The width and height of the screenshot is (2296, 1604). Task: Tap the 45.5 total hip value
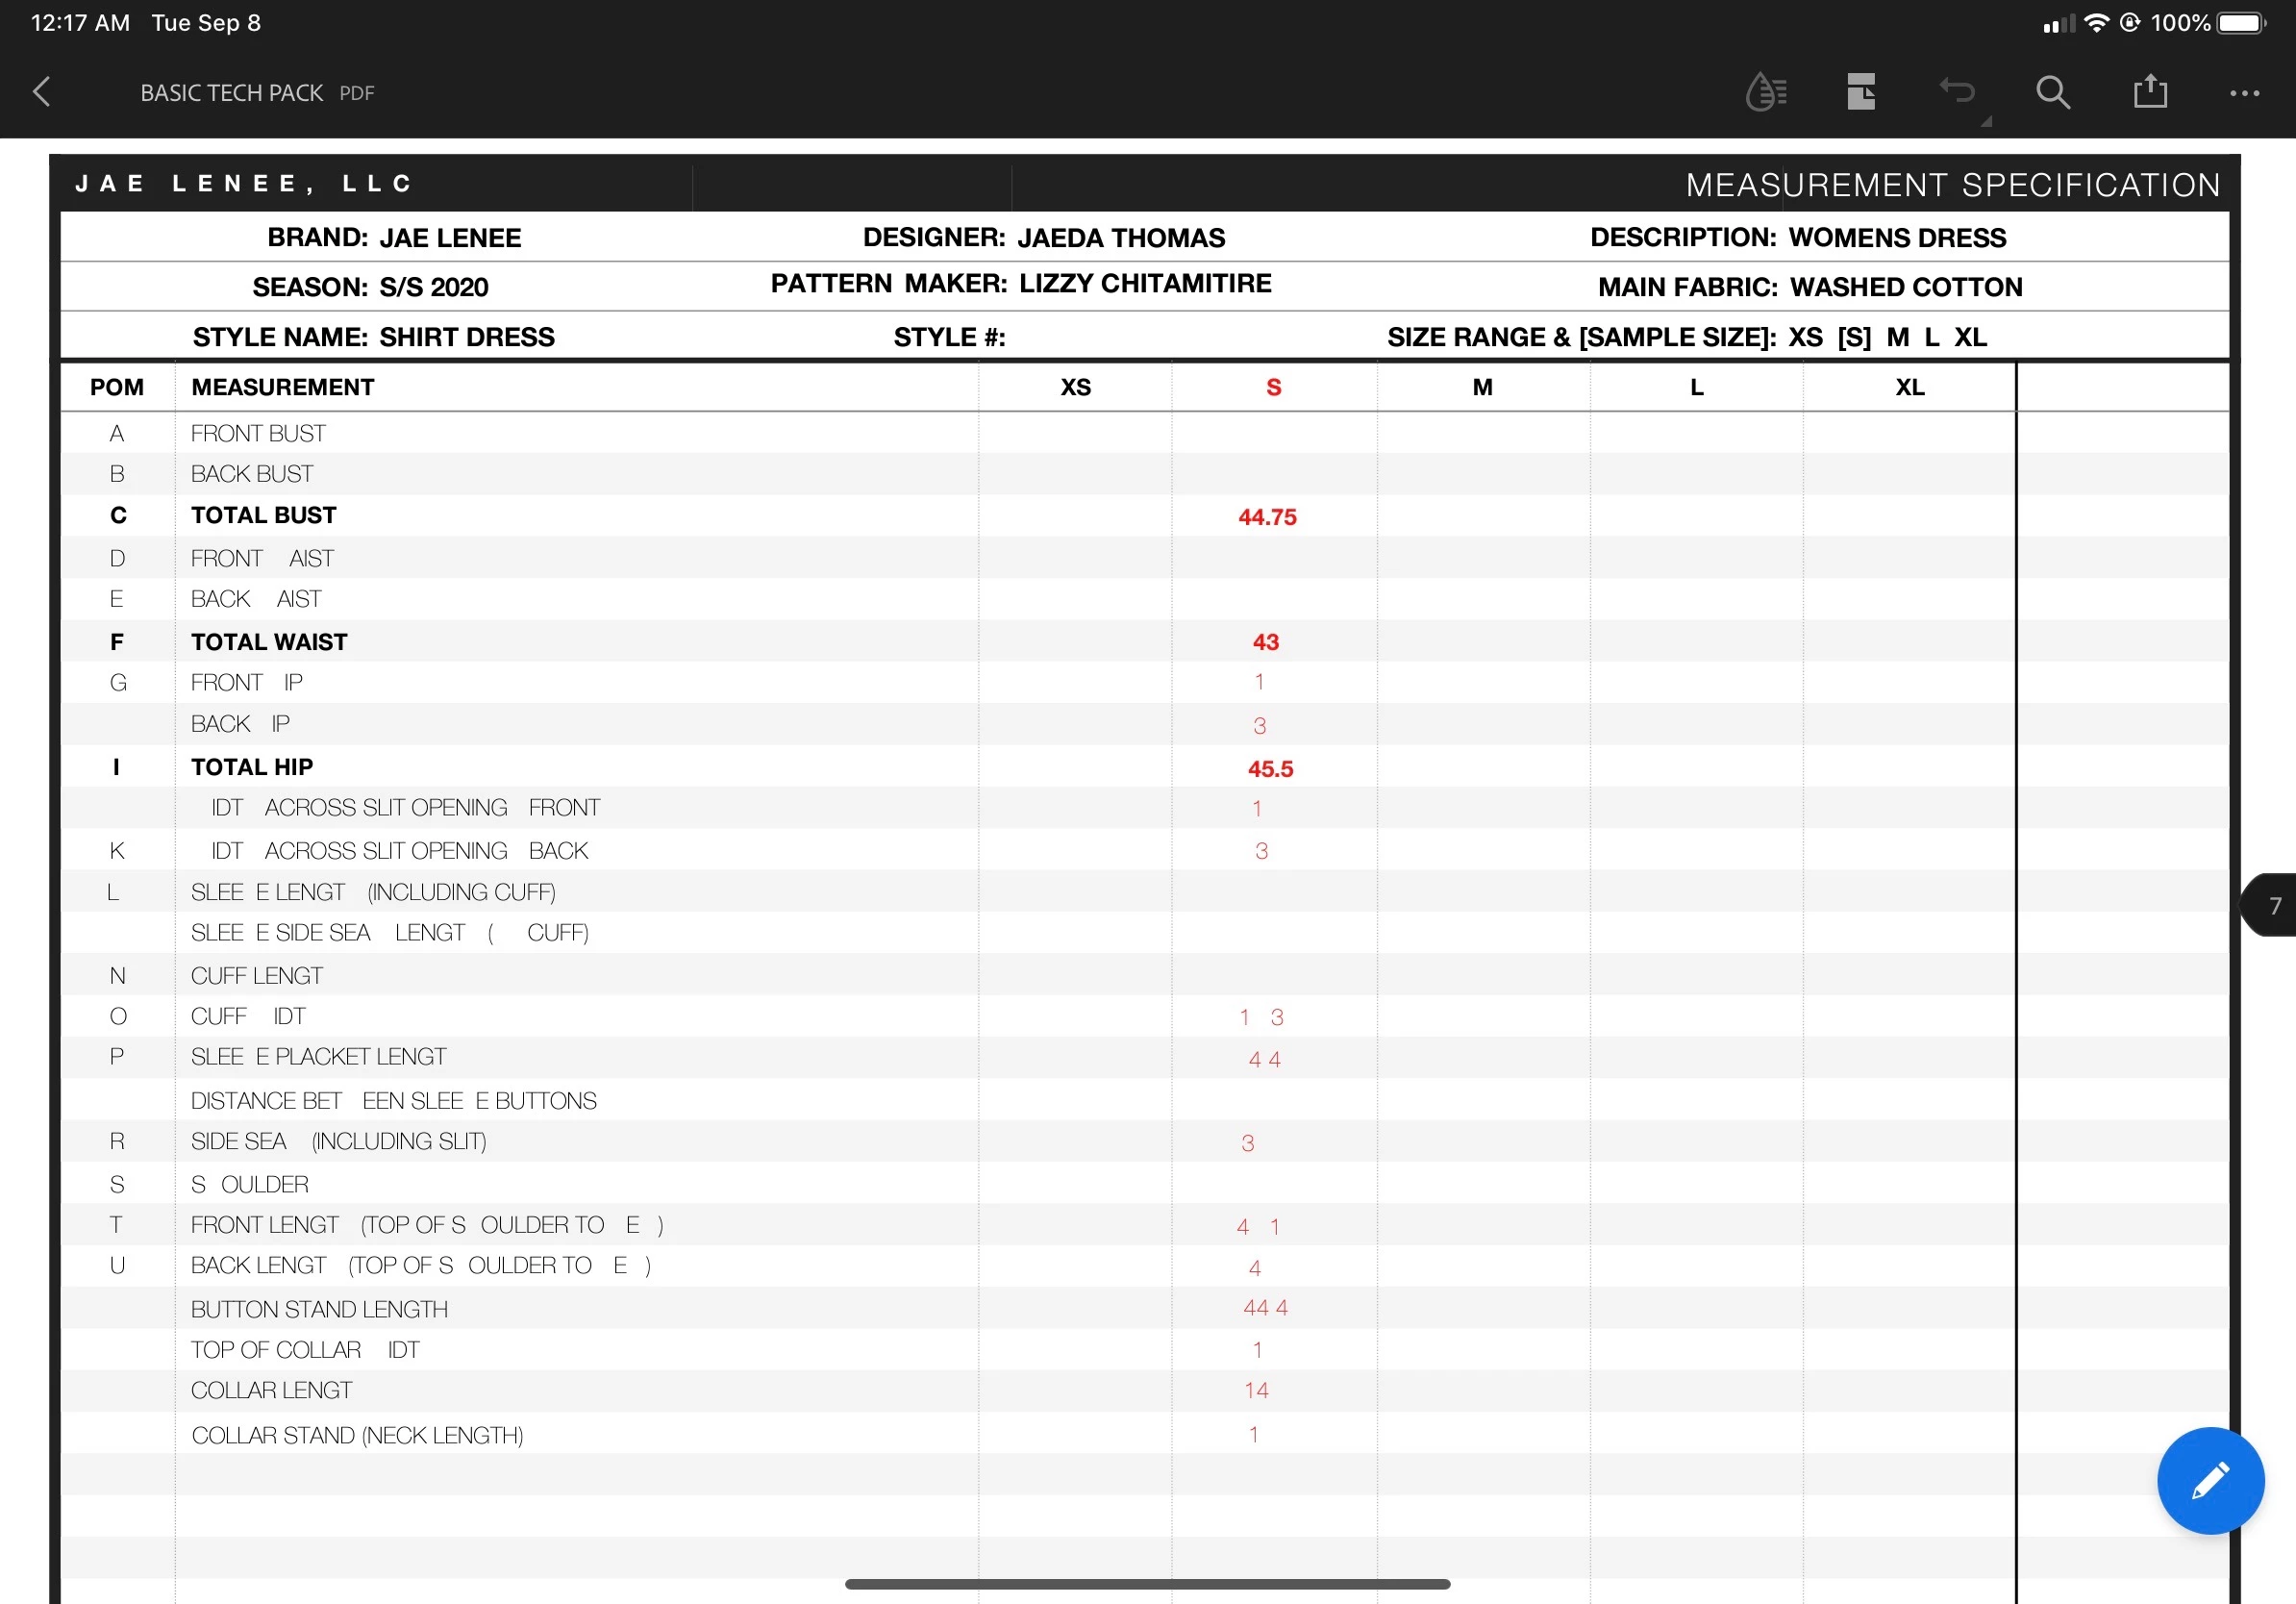coord(1270,769)
